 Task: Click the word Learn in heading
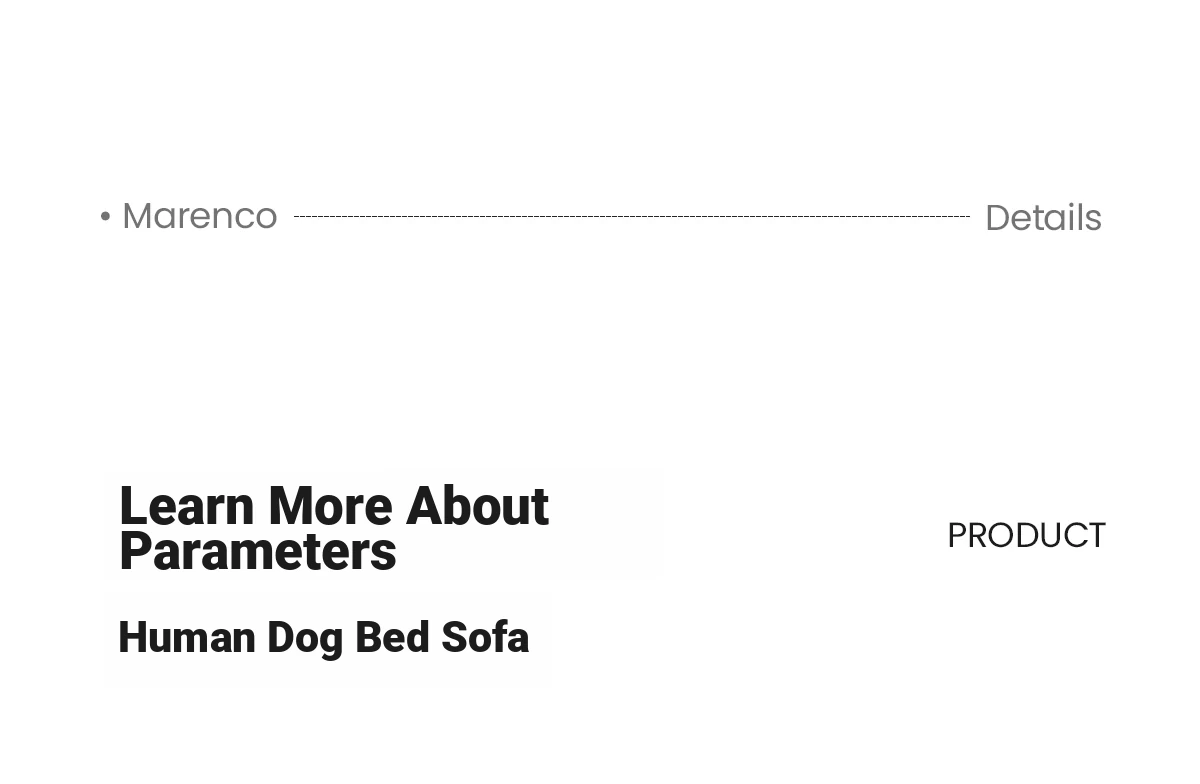tap(187, 507)
